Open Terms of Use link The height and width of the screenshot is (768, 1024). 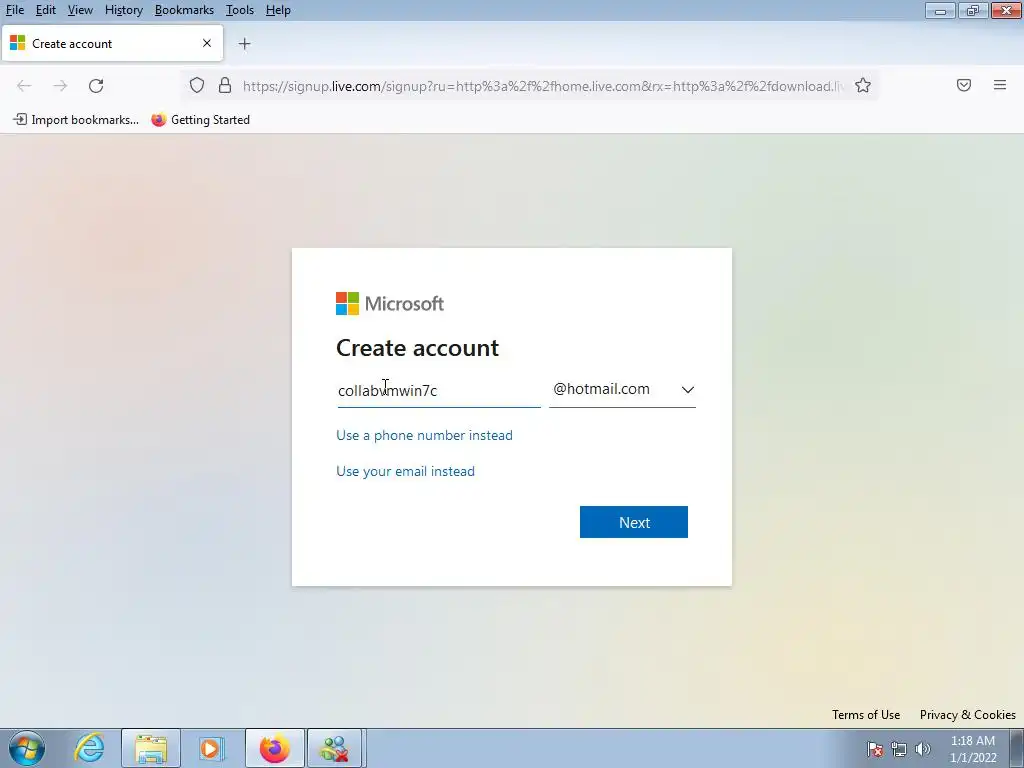866,714
